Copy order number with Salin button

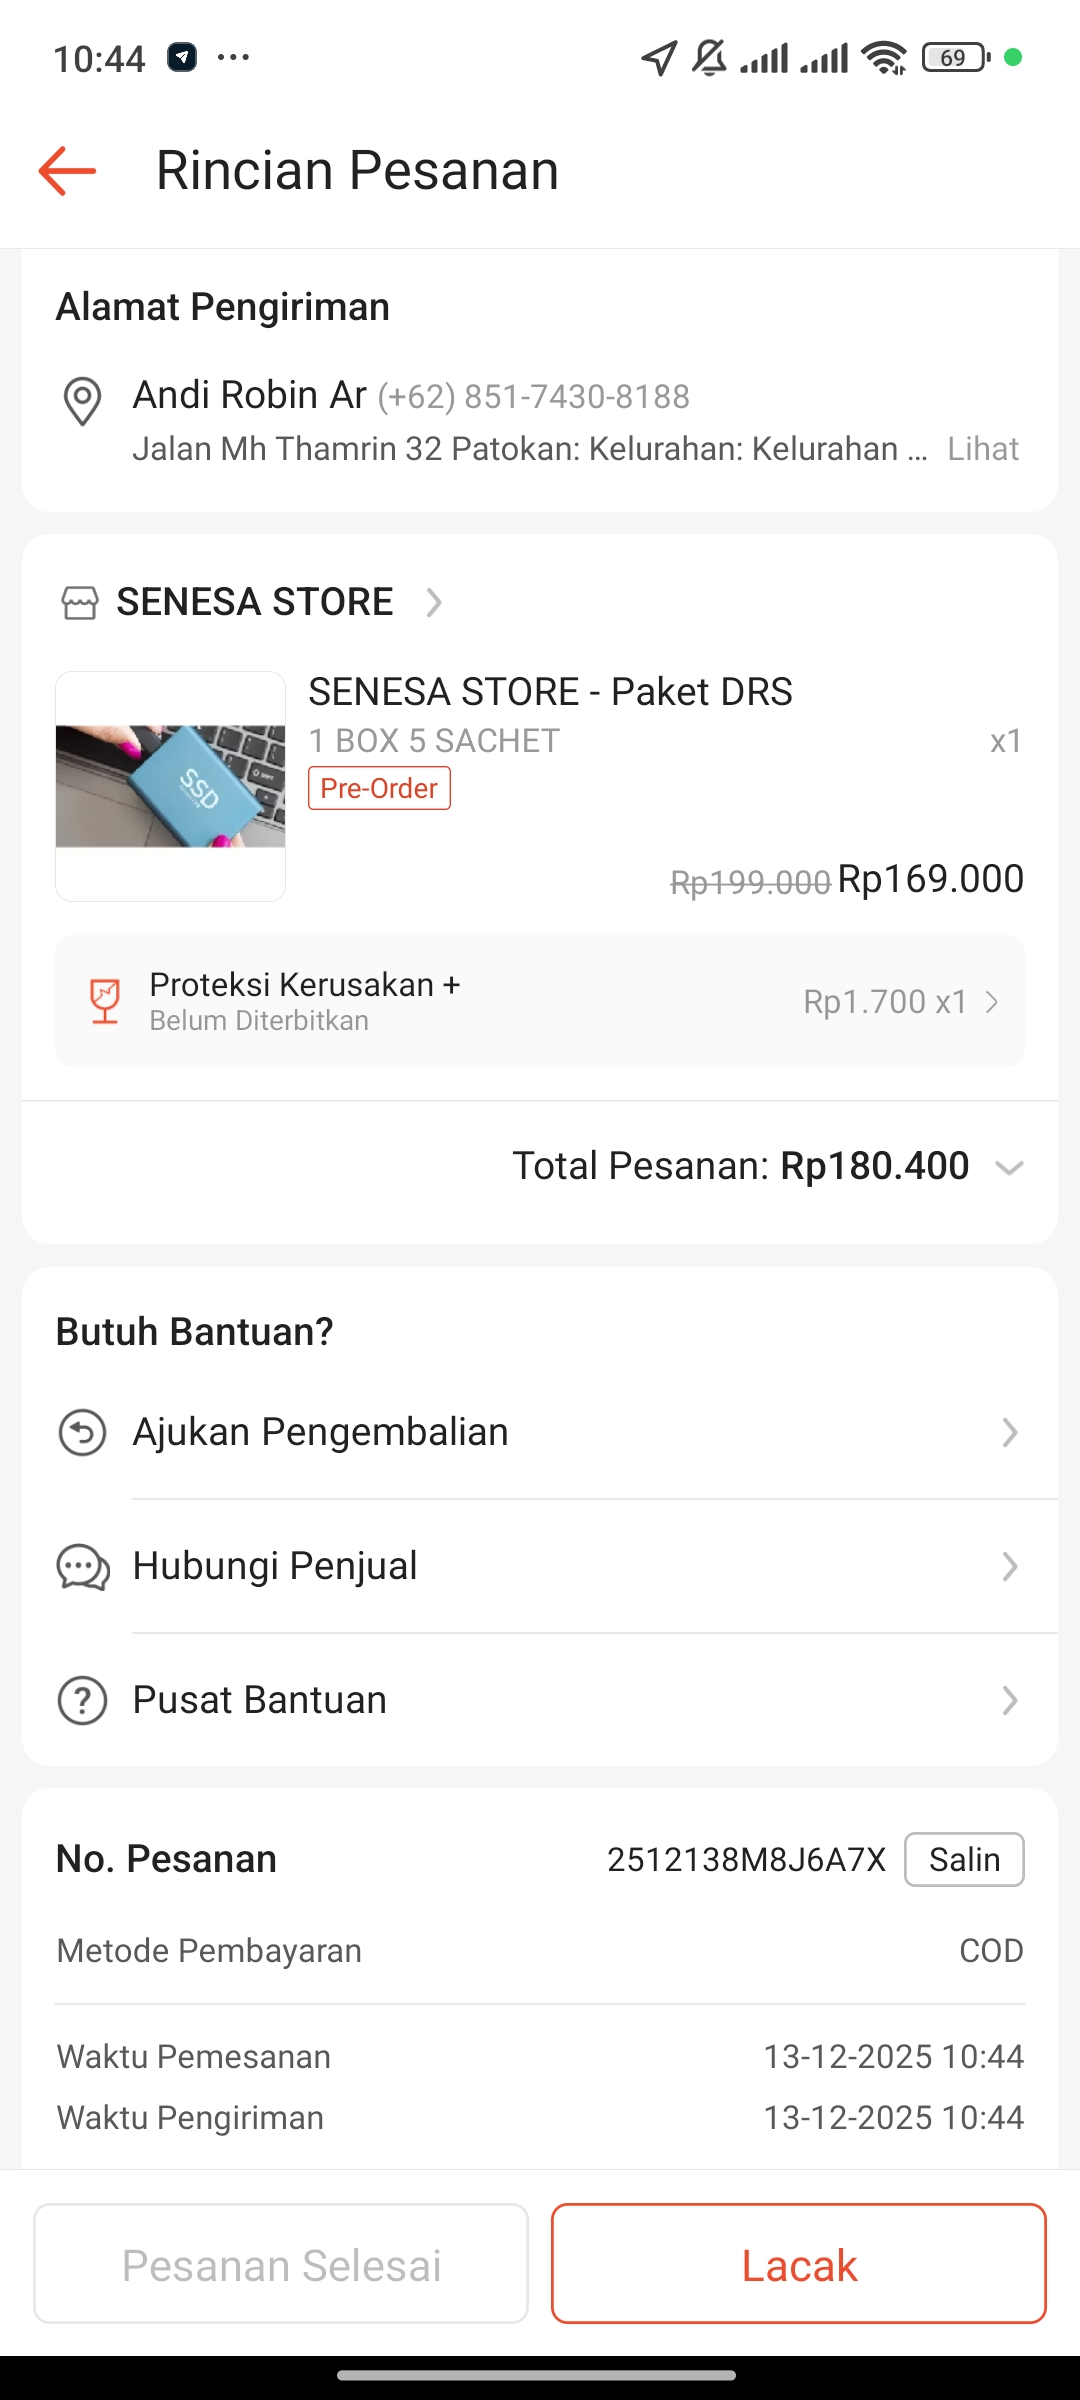964,1859
